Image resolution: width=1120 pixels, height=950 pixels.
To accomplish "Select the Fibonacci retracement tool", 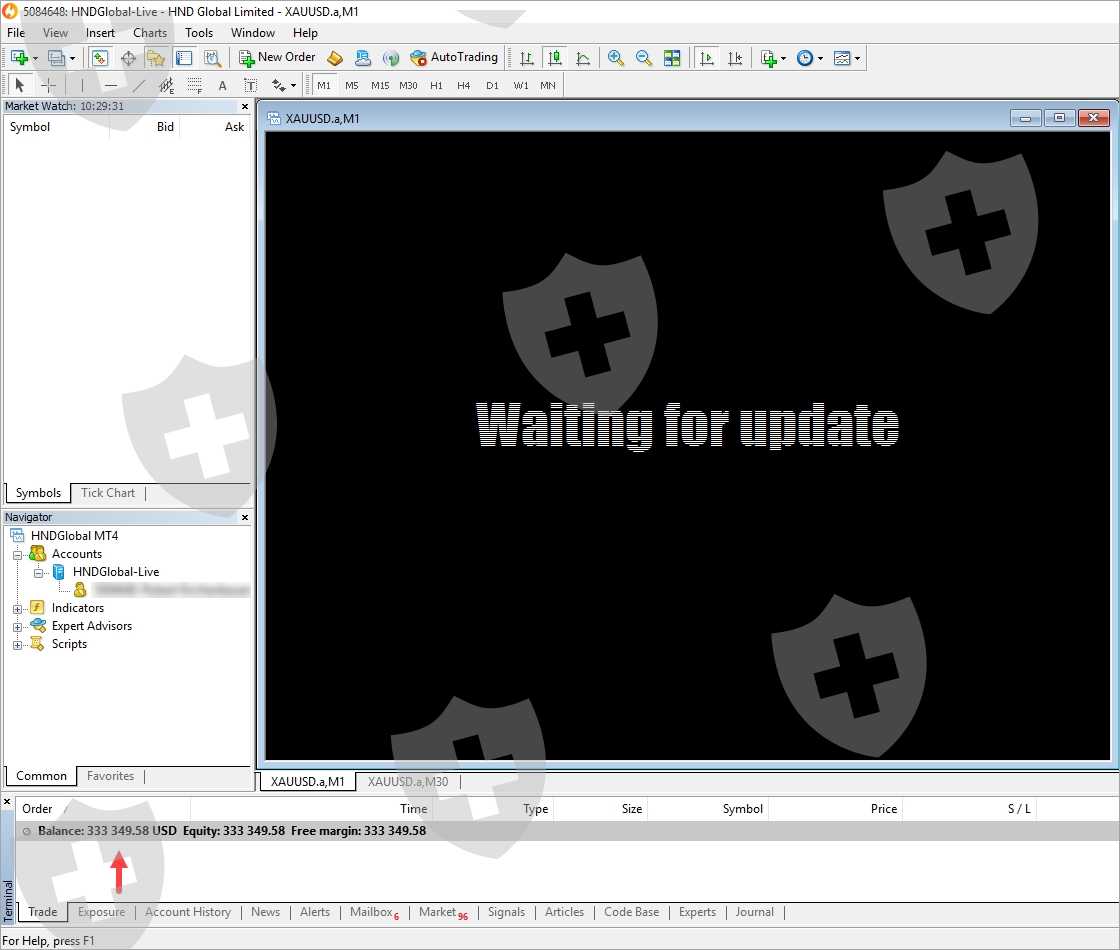I will (x=195, y=86).
